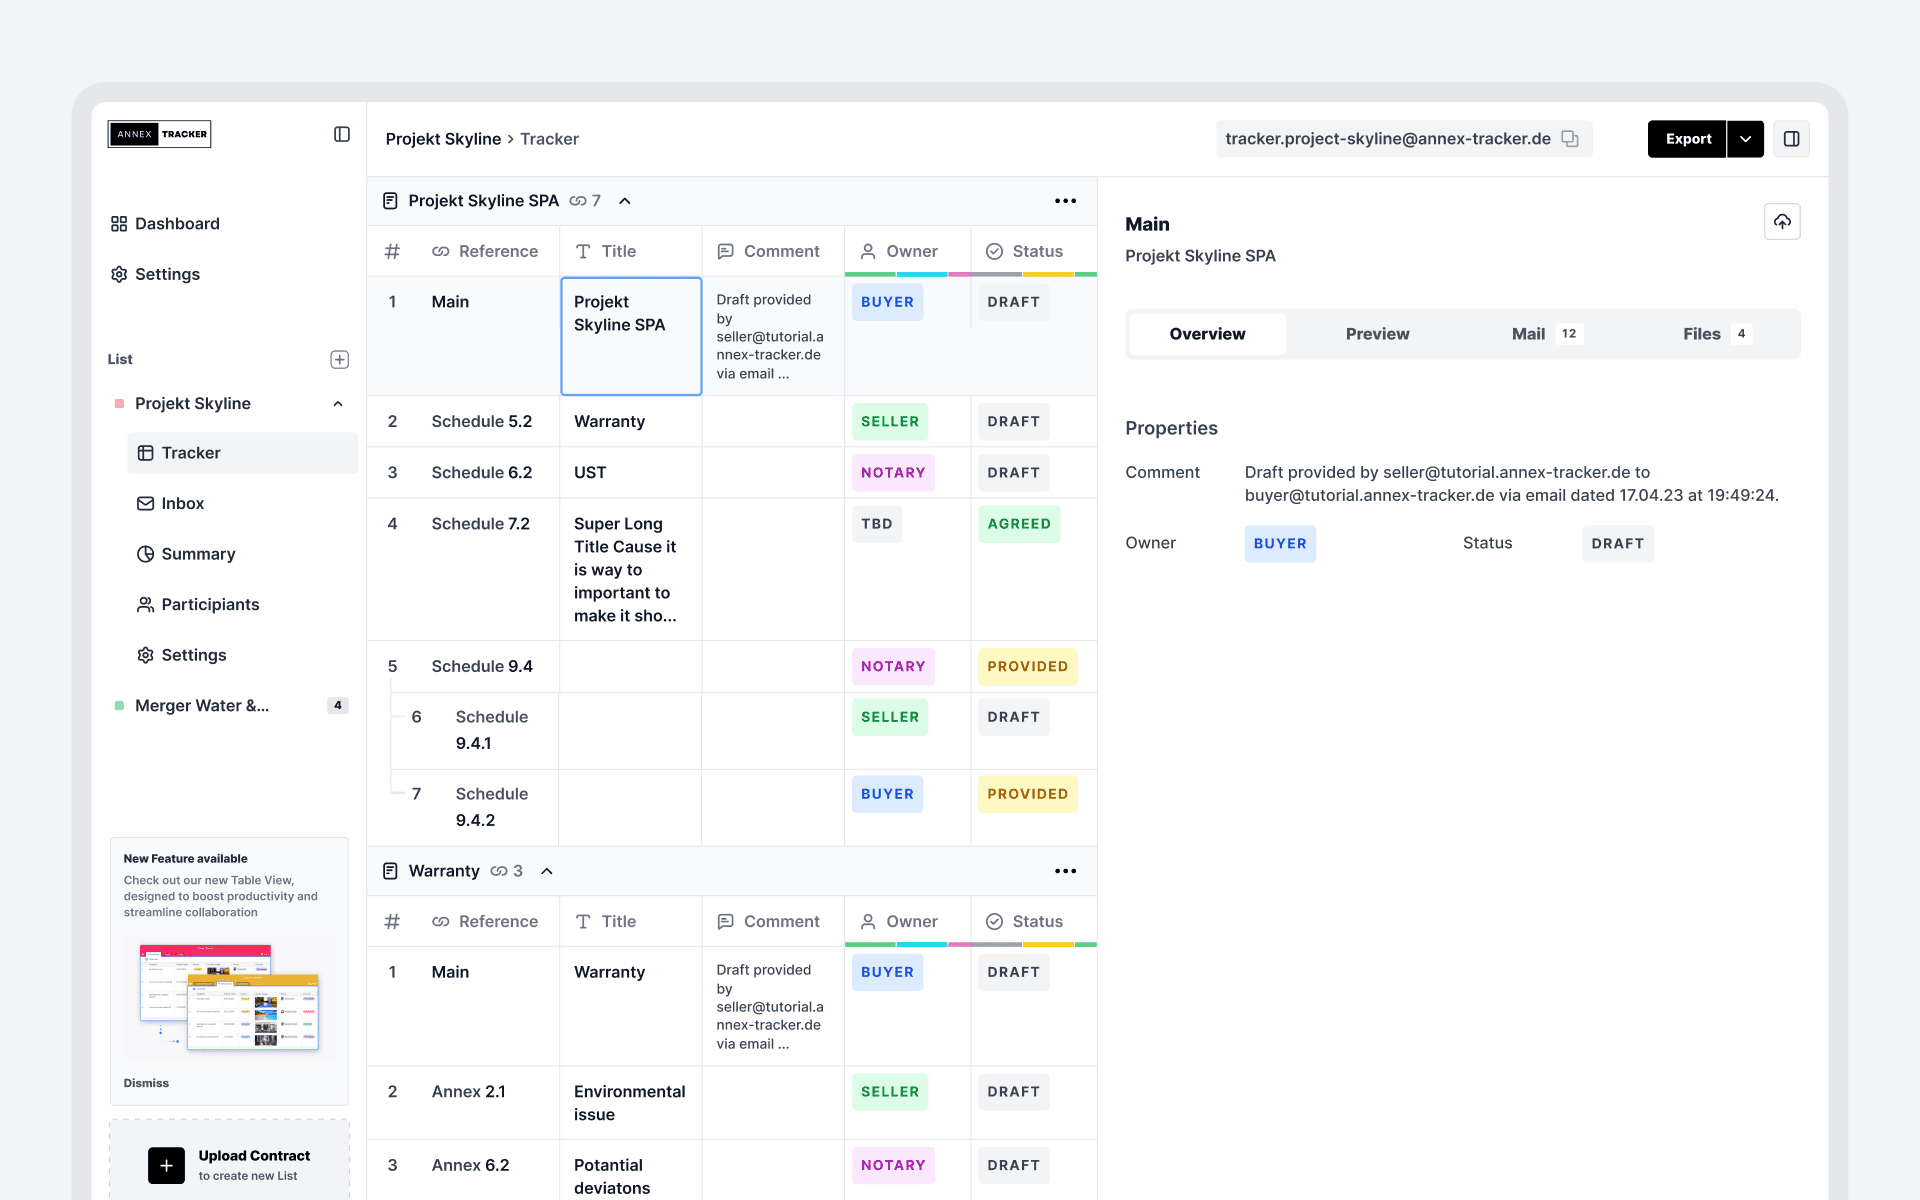
Task: Add new list with plus icon
Action: [x=340, y=359]
